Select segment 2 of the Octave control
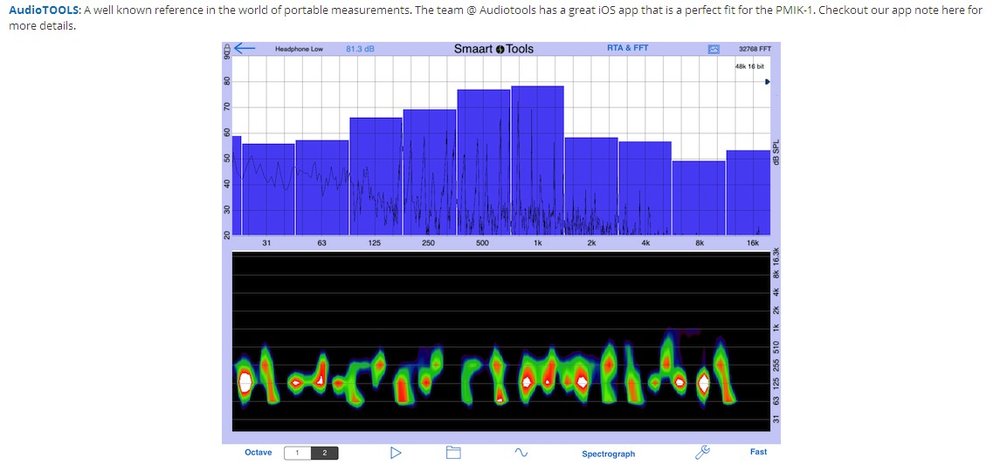Screen dimensions: 1000x471 (325, 453)
